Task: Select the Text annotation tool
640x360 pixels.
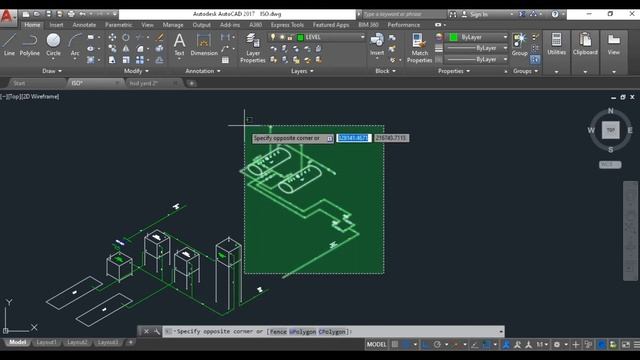Action: point(179,45)
